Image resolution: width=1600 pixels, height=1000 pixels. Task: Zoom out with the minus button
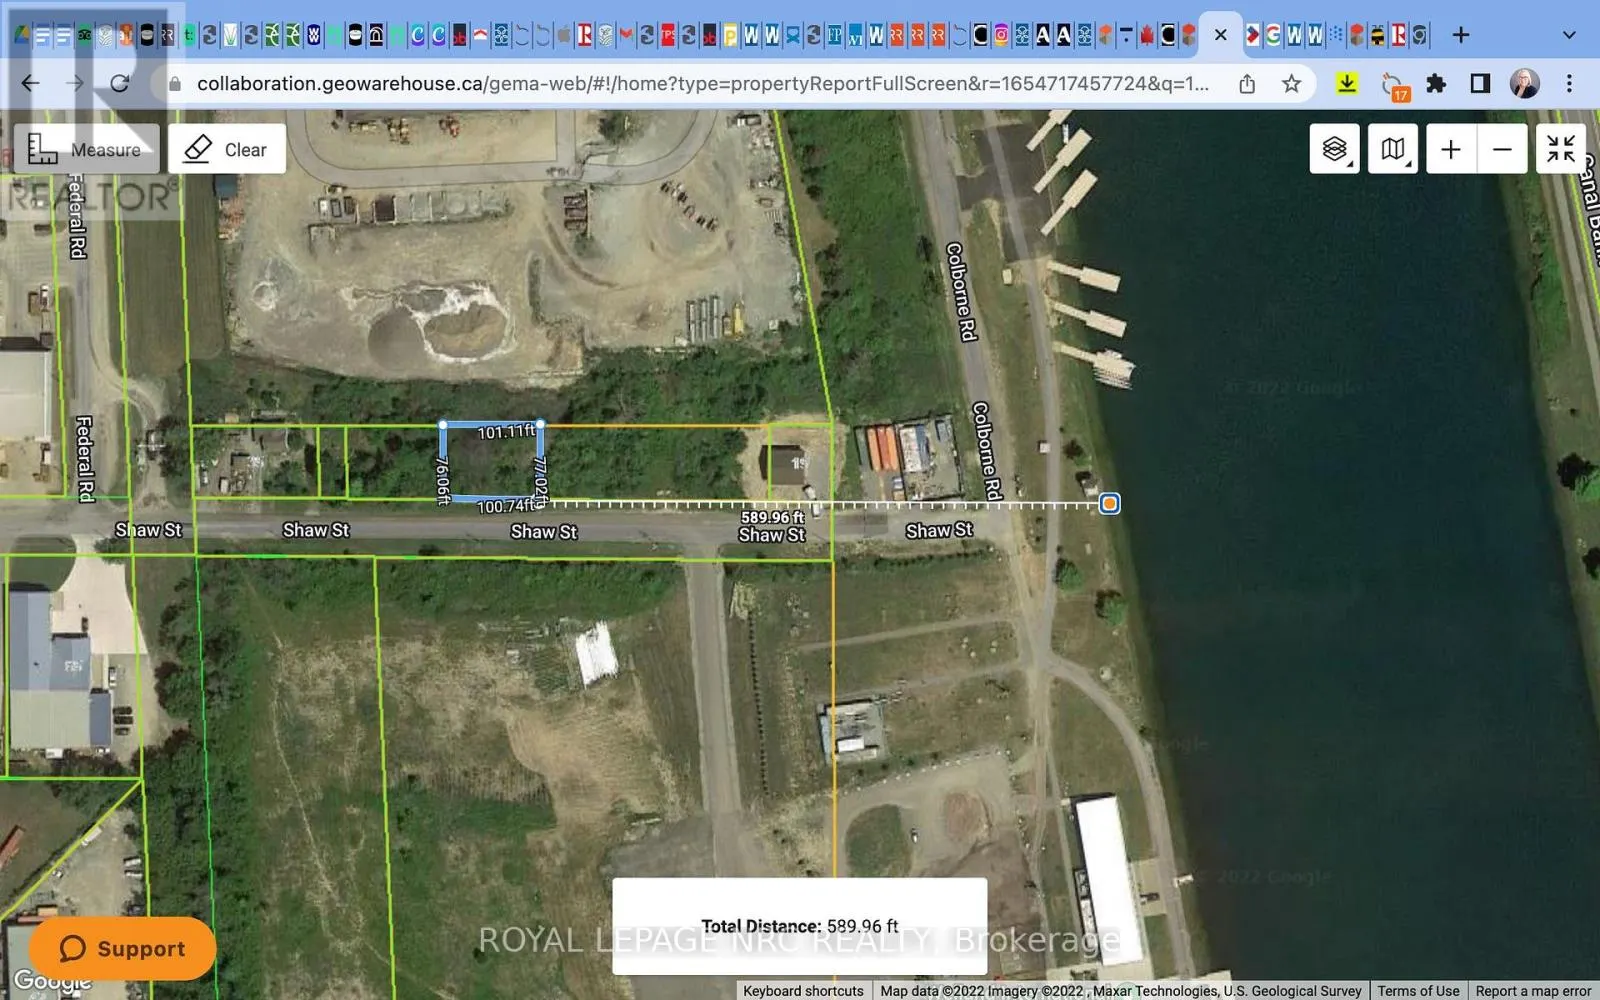point(1502,149)
